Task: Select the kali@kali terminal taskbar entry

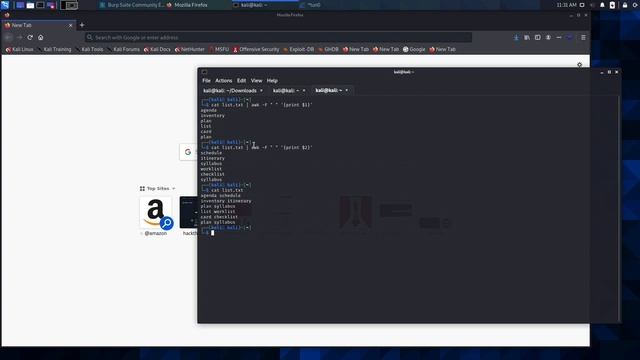Action: (x=251, y=5)
